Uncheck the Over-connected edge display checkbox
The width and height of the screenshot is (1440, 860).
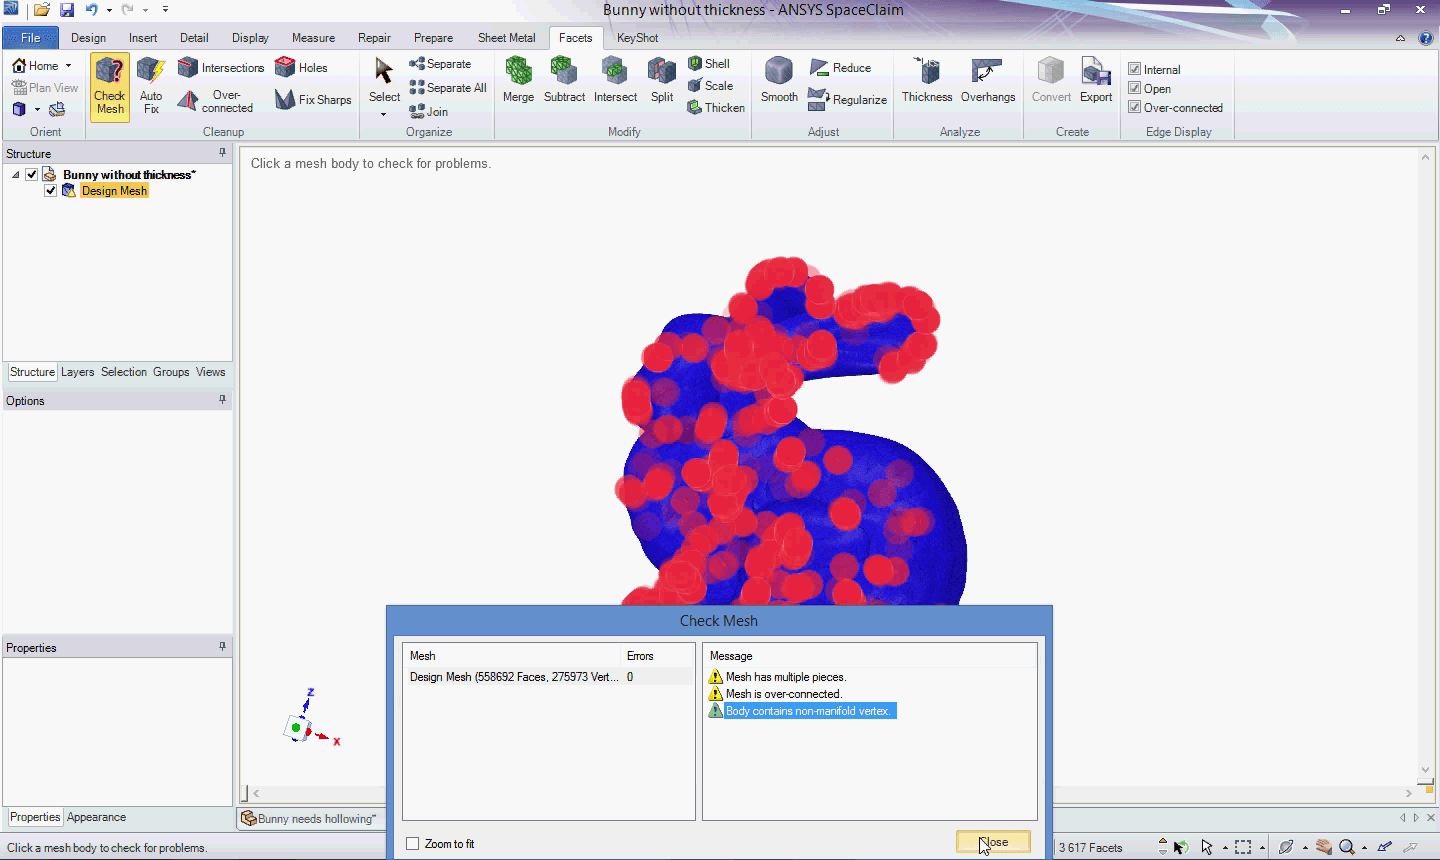point(1135,107)
